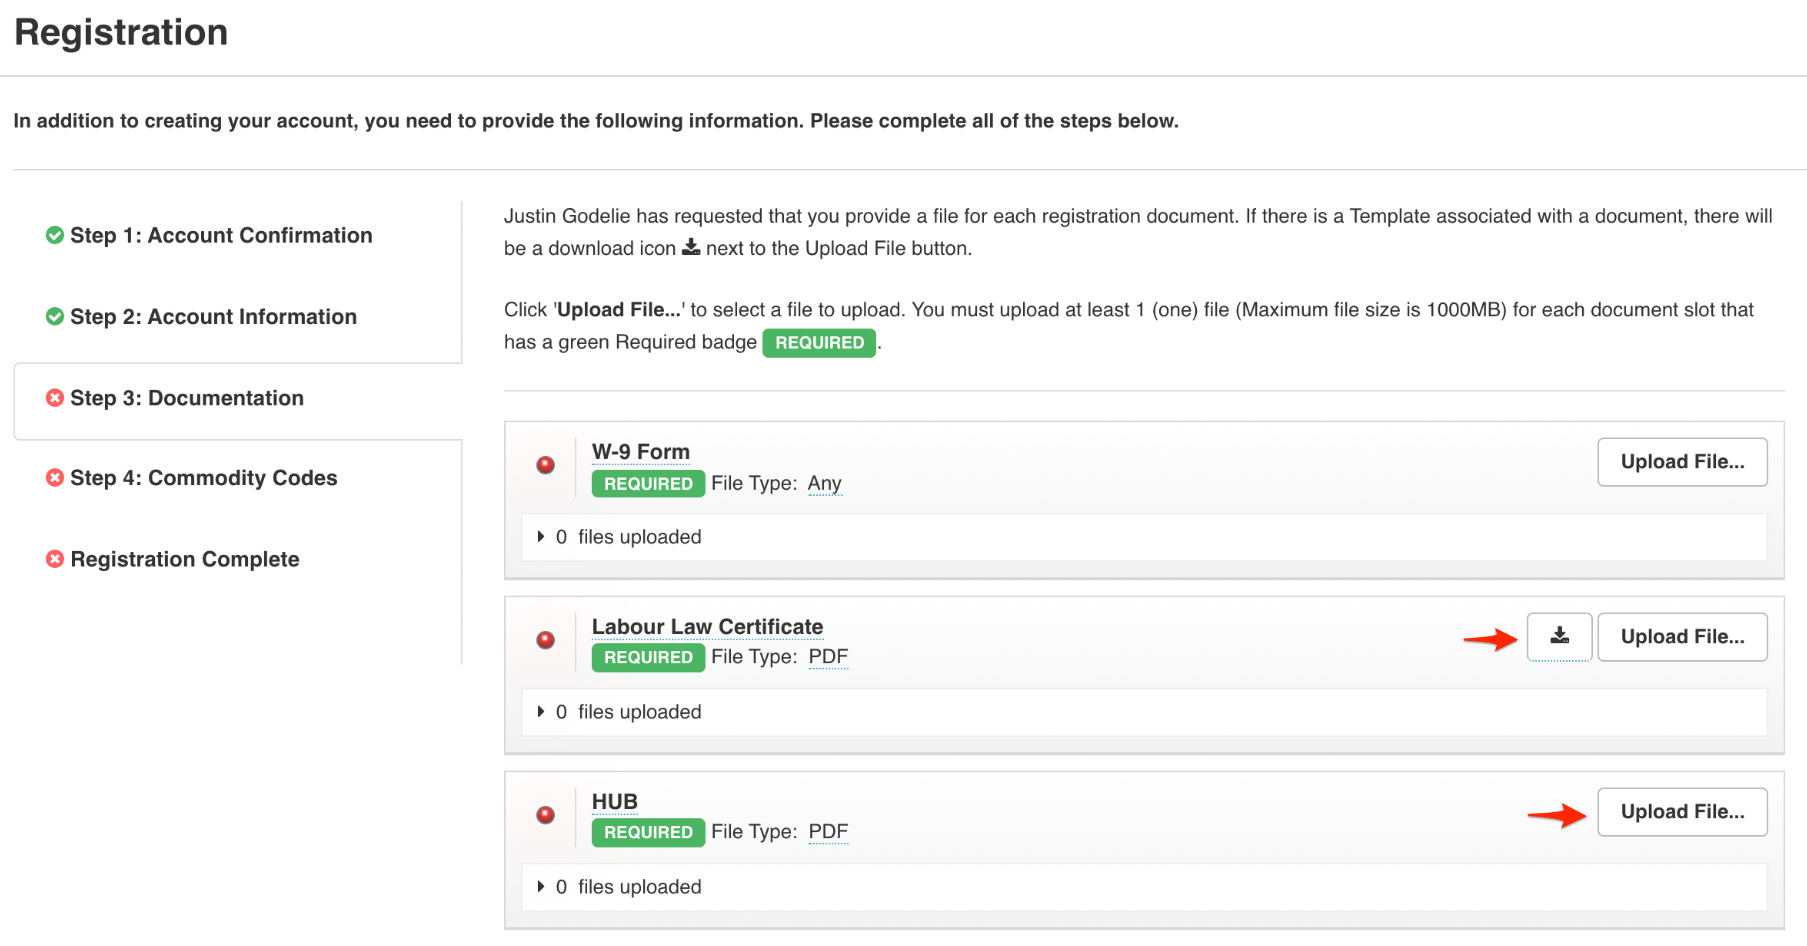Image resolution: width=1807 pixels, height=946 pixels.
Task: Click the red status dot for HUB
Action: point(546,815)
